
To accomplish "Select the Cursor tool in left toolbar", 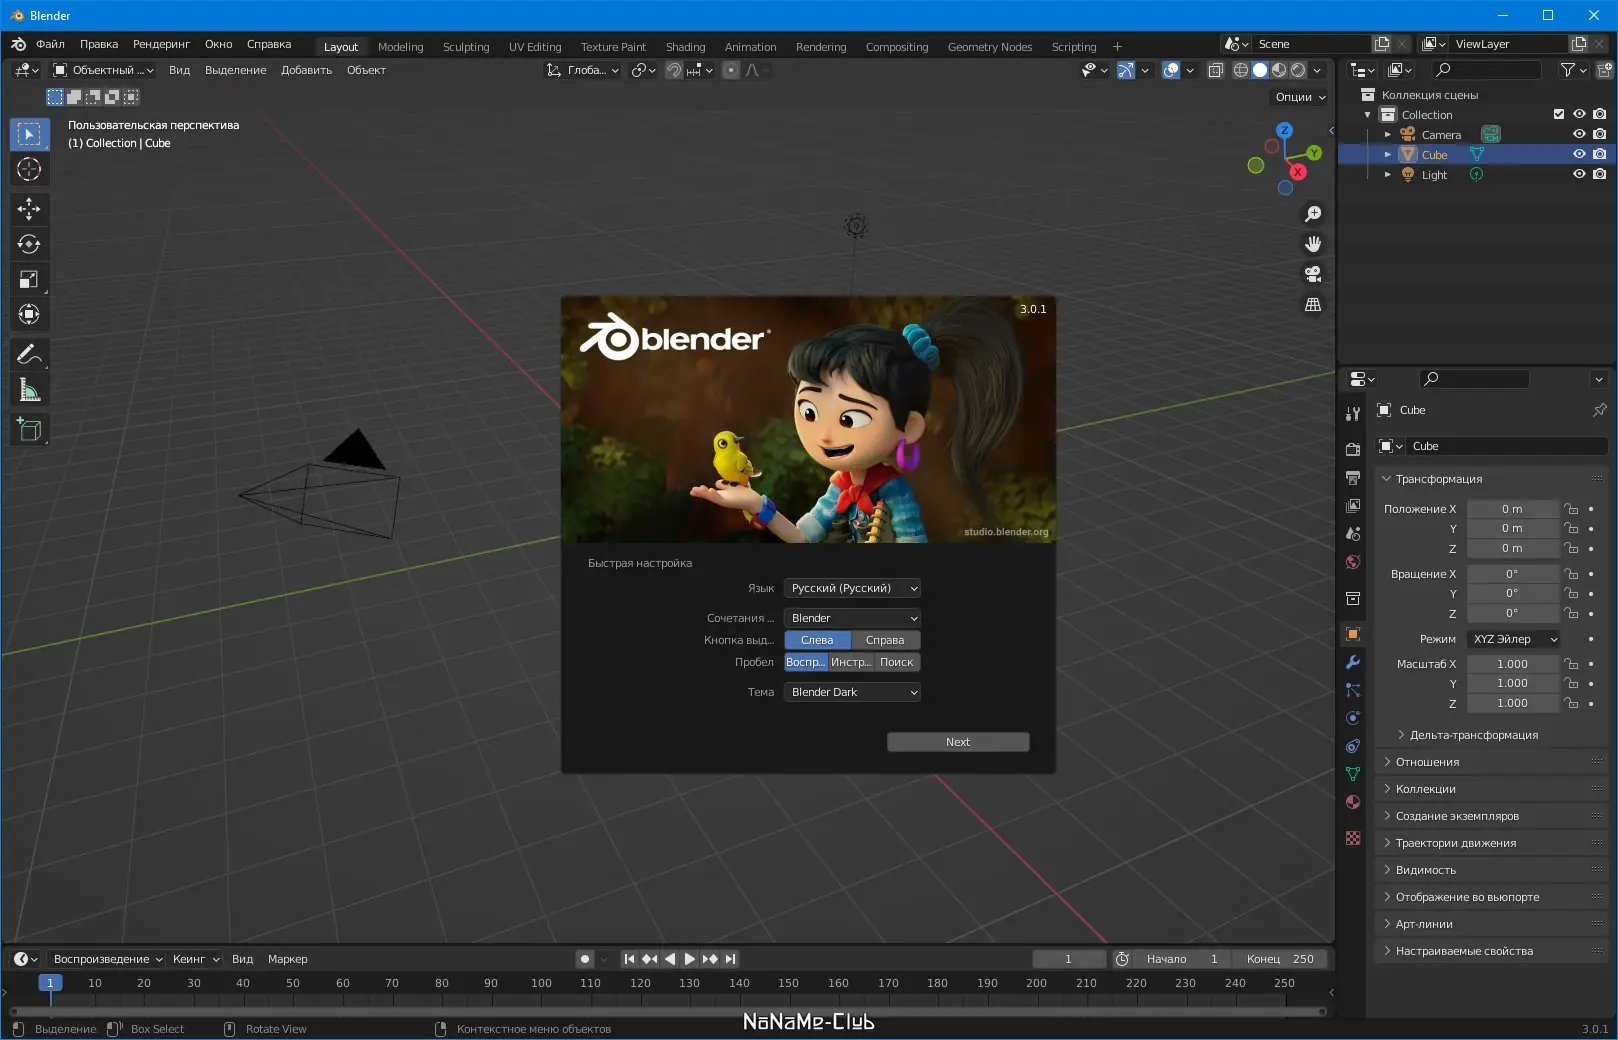I will [29, 169].
